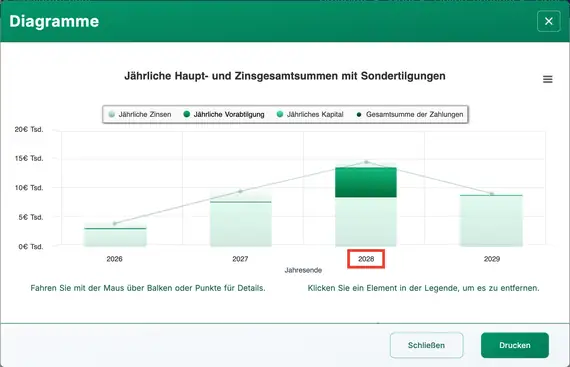This screenshot has width=570, height=367.
Task: Toggle the Gesamtsumme der Zahlungen legend series
Action: [x=410, y=114]
